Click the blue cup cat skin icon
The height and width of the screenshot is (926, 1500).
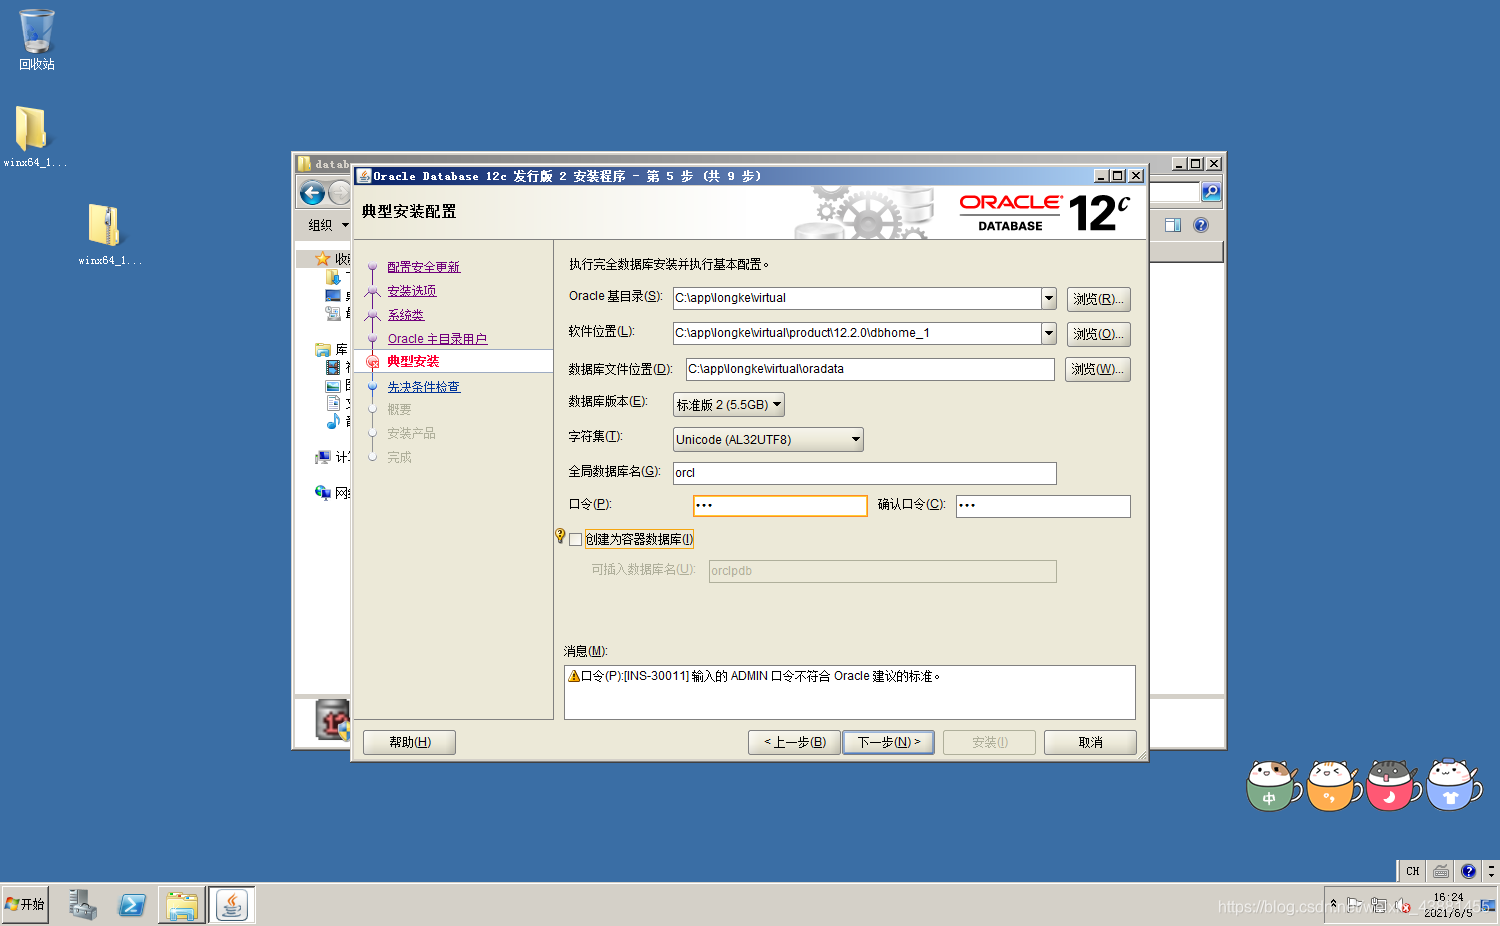tap(1453, 786)
